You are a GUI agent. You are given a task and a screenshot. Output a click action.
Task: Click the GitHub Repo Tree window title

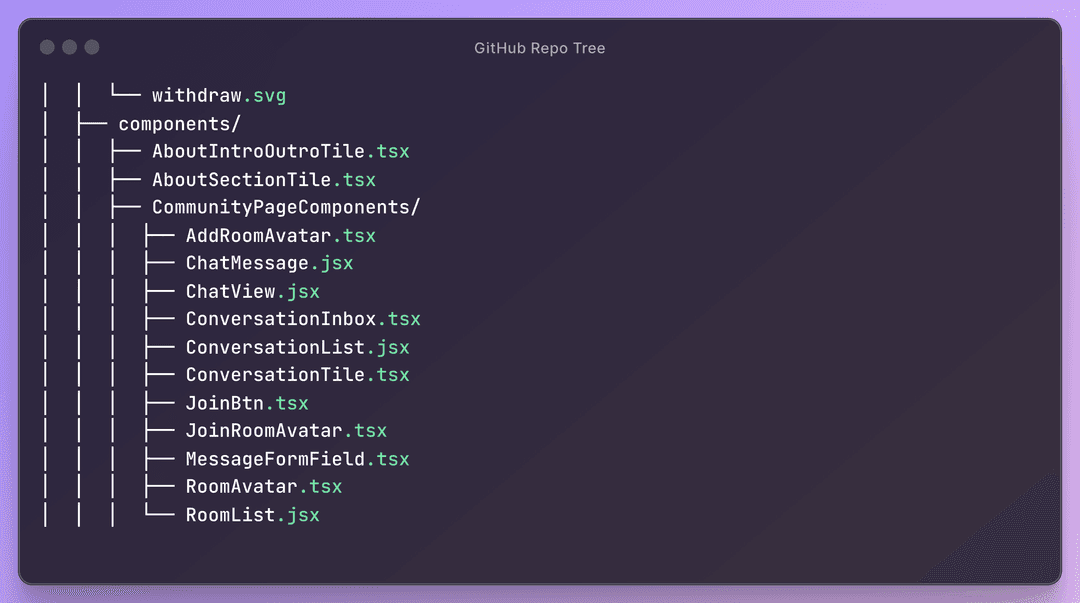tap(539, 48)
